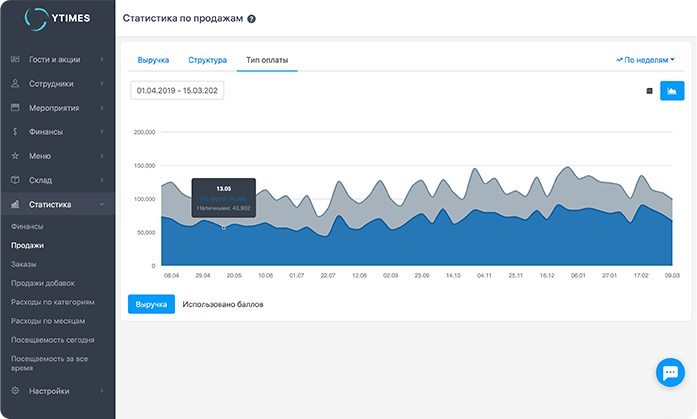The image size is (697, 419).
Task: Open Посещаемость сегодня report
Action: click(53, 339)
